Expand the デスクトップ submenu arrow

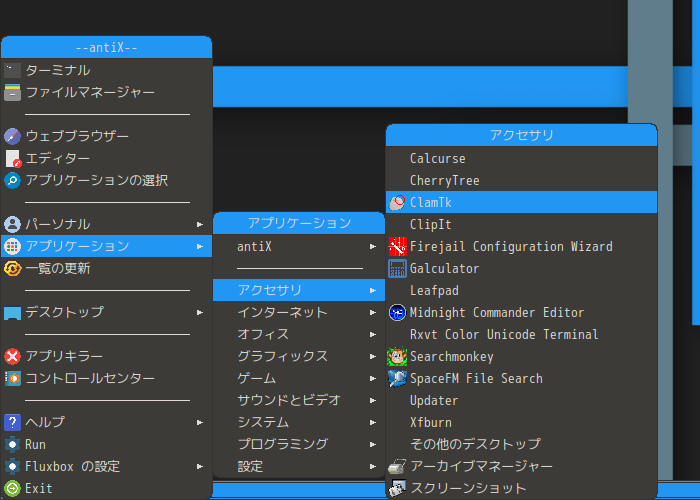pyautogui.click(x=200, y=312)
